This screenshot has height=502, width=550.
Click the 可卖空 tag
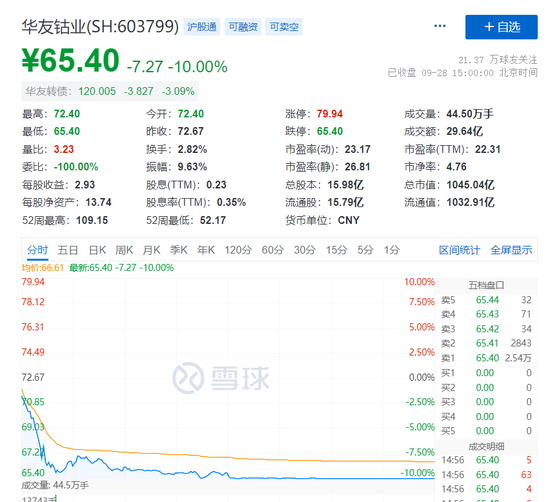284,27
